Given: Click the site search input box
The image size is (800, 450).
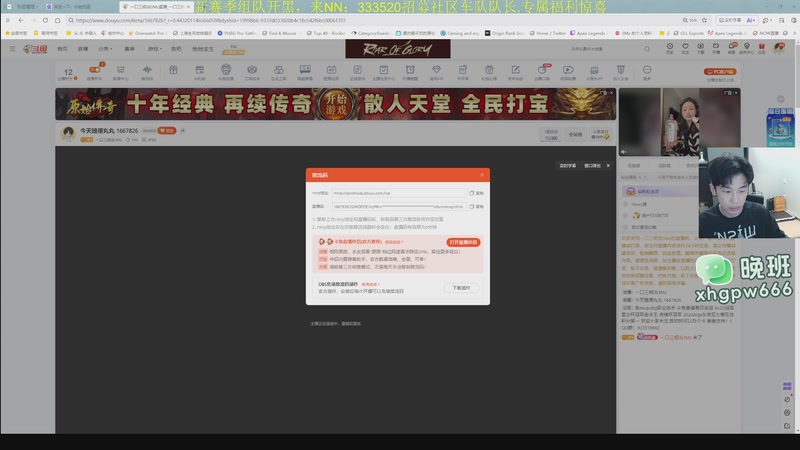Looking at the screenshot, I should click(x=606, y=49).
